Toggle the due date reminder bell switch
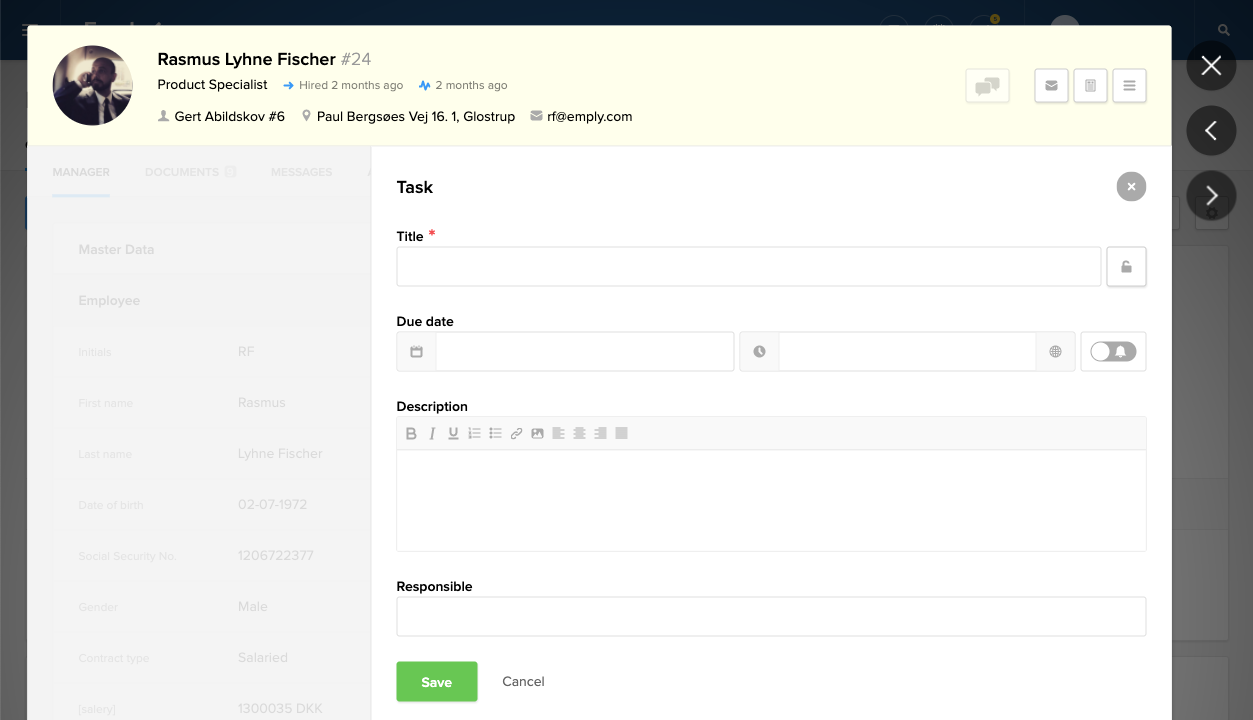The width and height of the screenshot is (1253, 720). tap(1113, 352)
